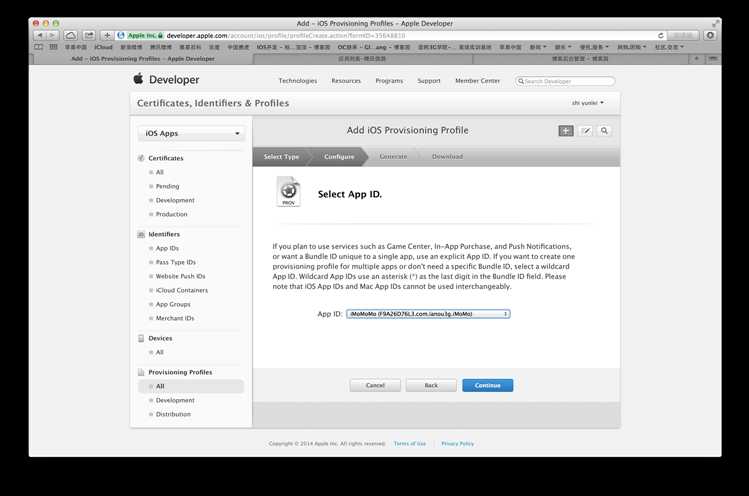
Task: Click the Certificates, Identifiers & Profiles heading
Action: (x=213, y=103)
